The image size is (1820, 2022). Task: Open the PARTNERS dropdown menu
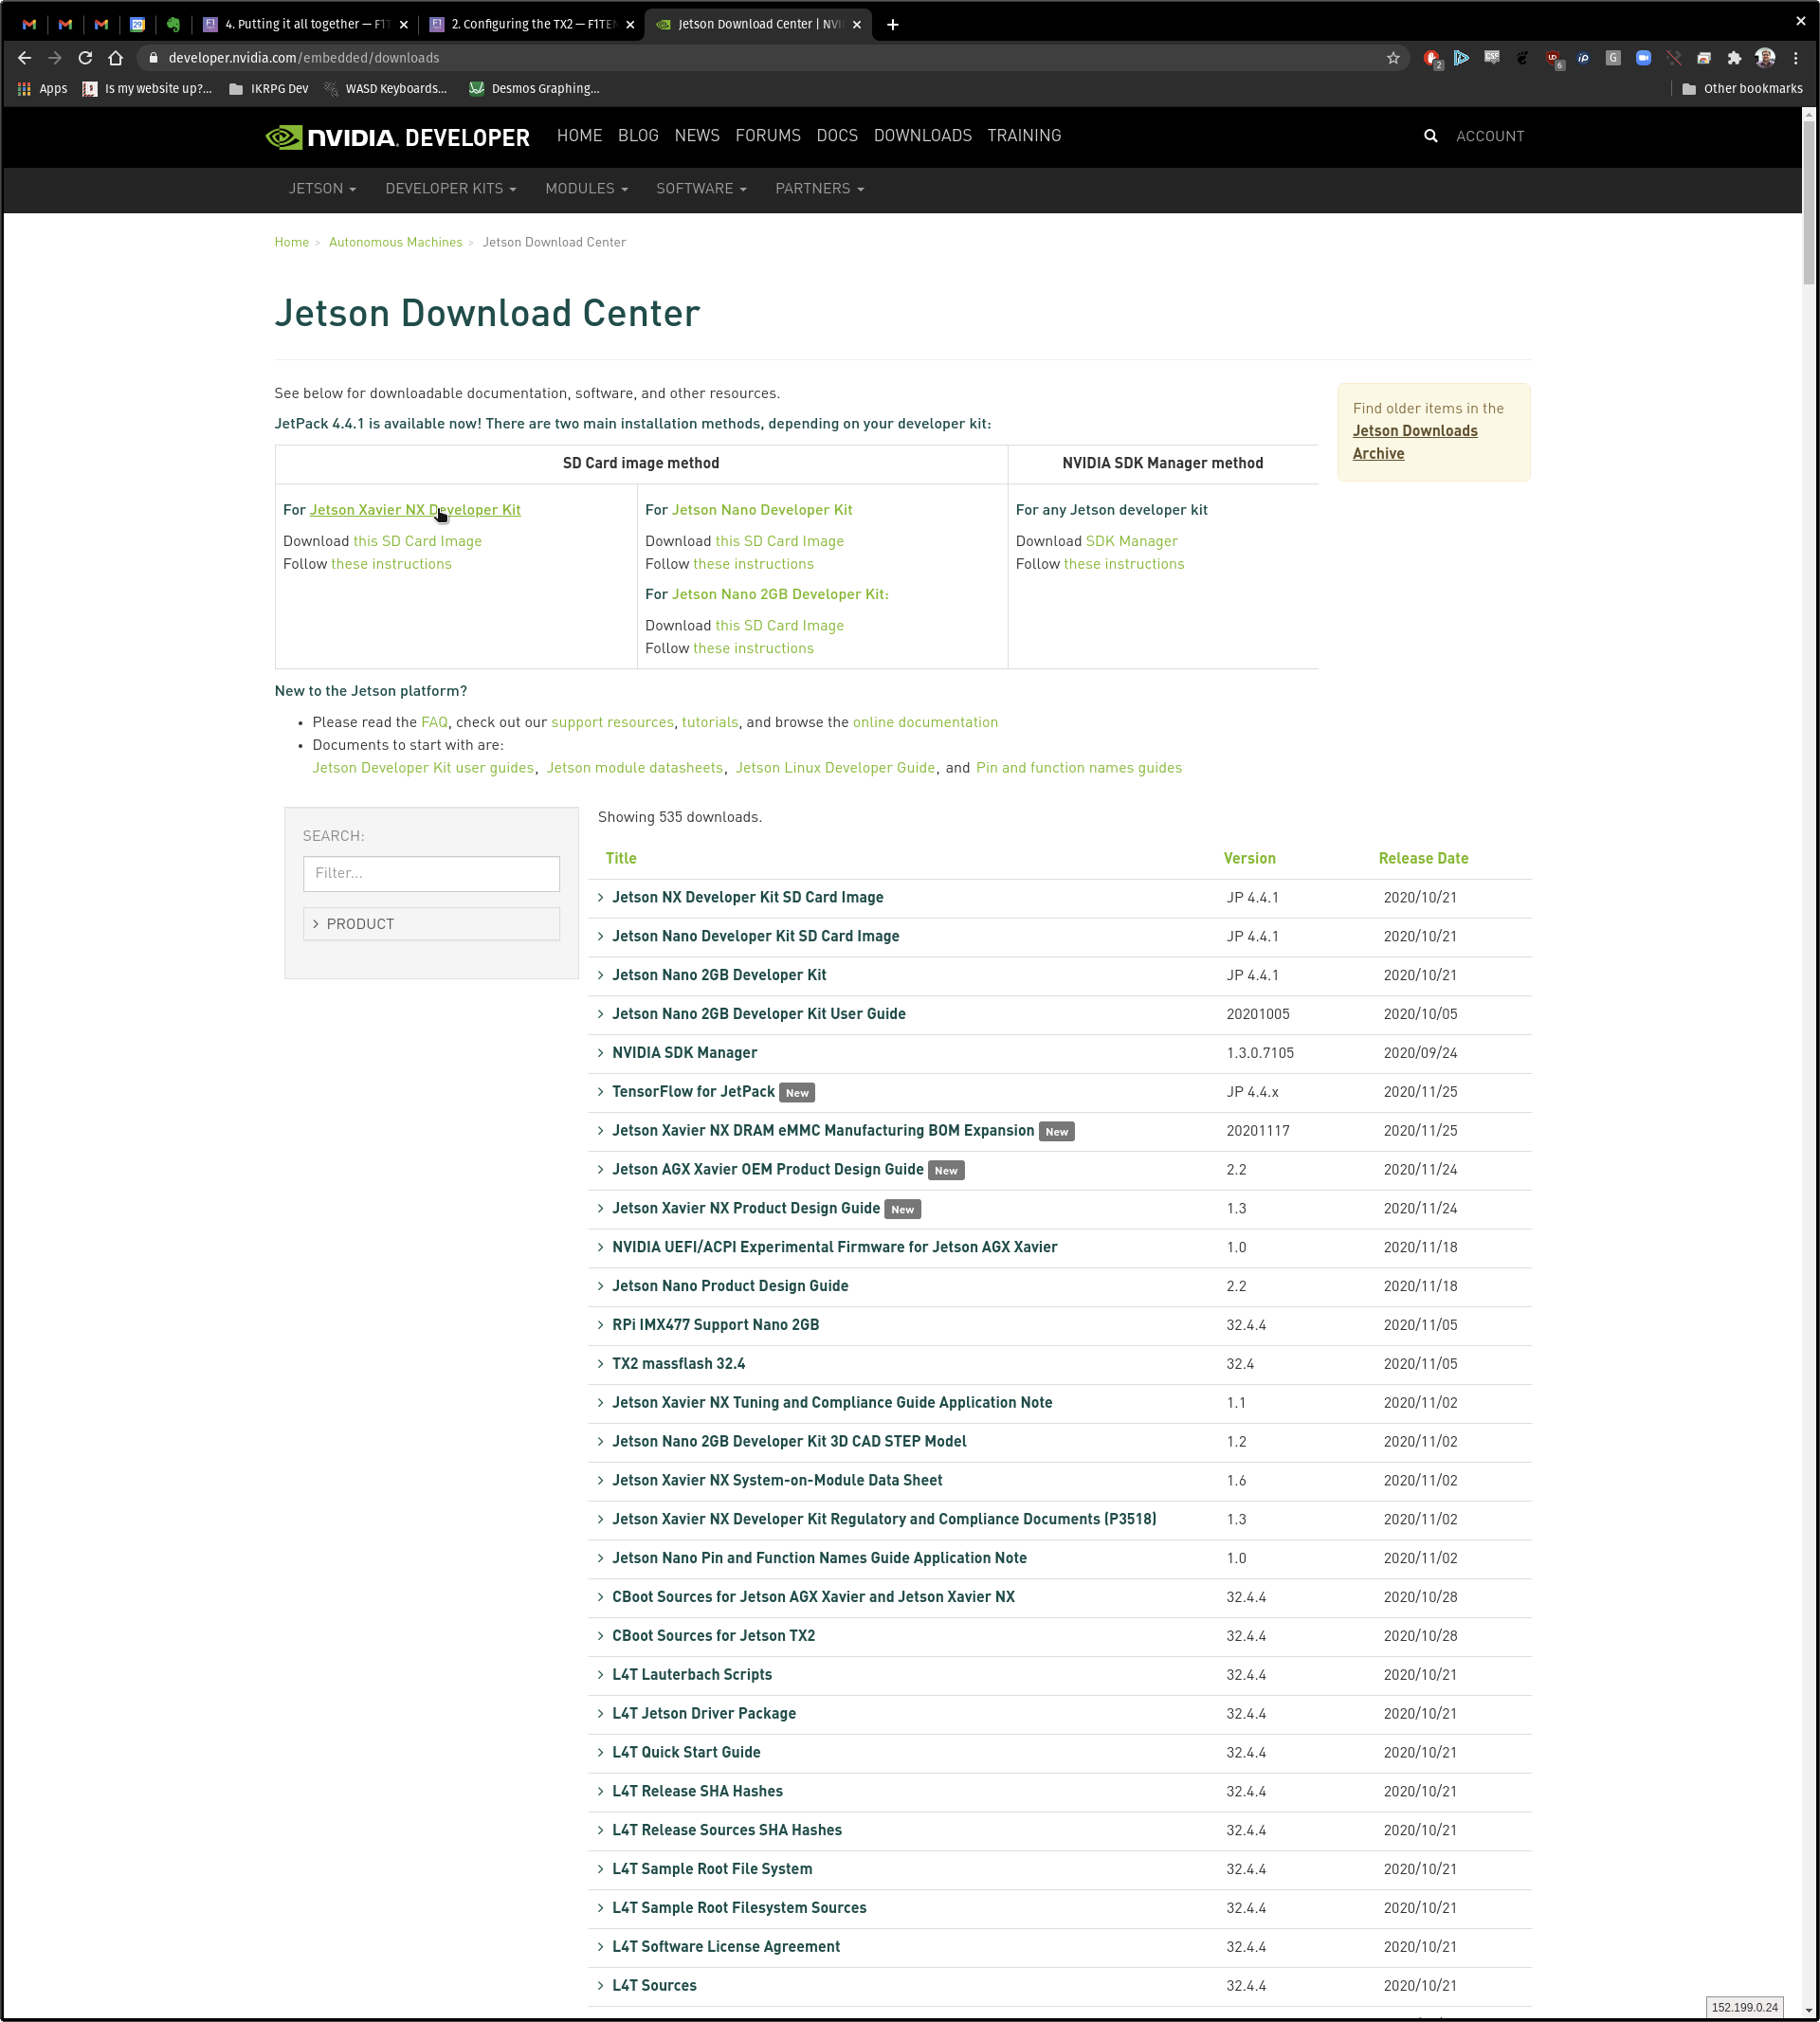tap(819, 189)
